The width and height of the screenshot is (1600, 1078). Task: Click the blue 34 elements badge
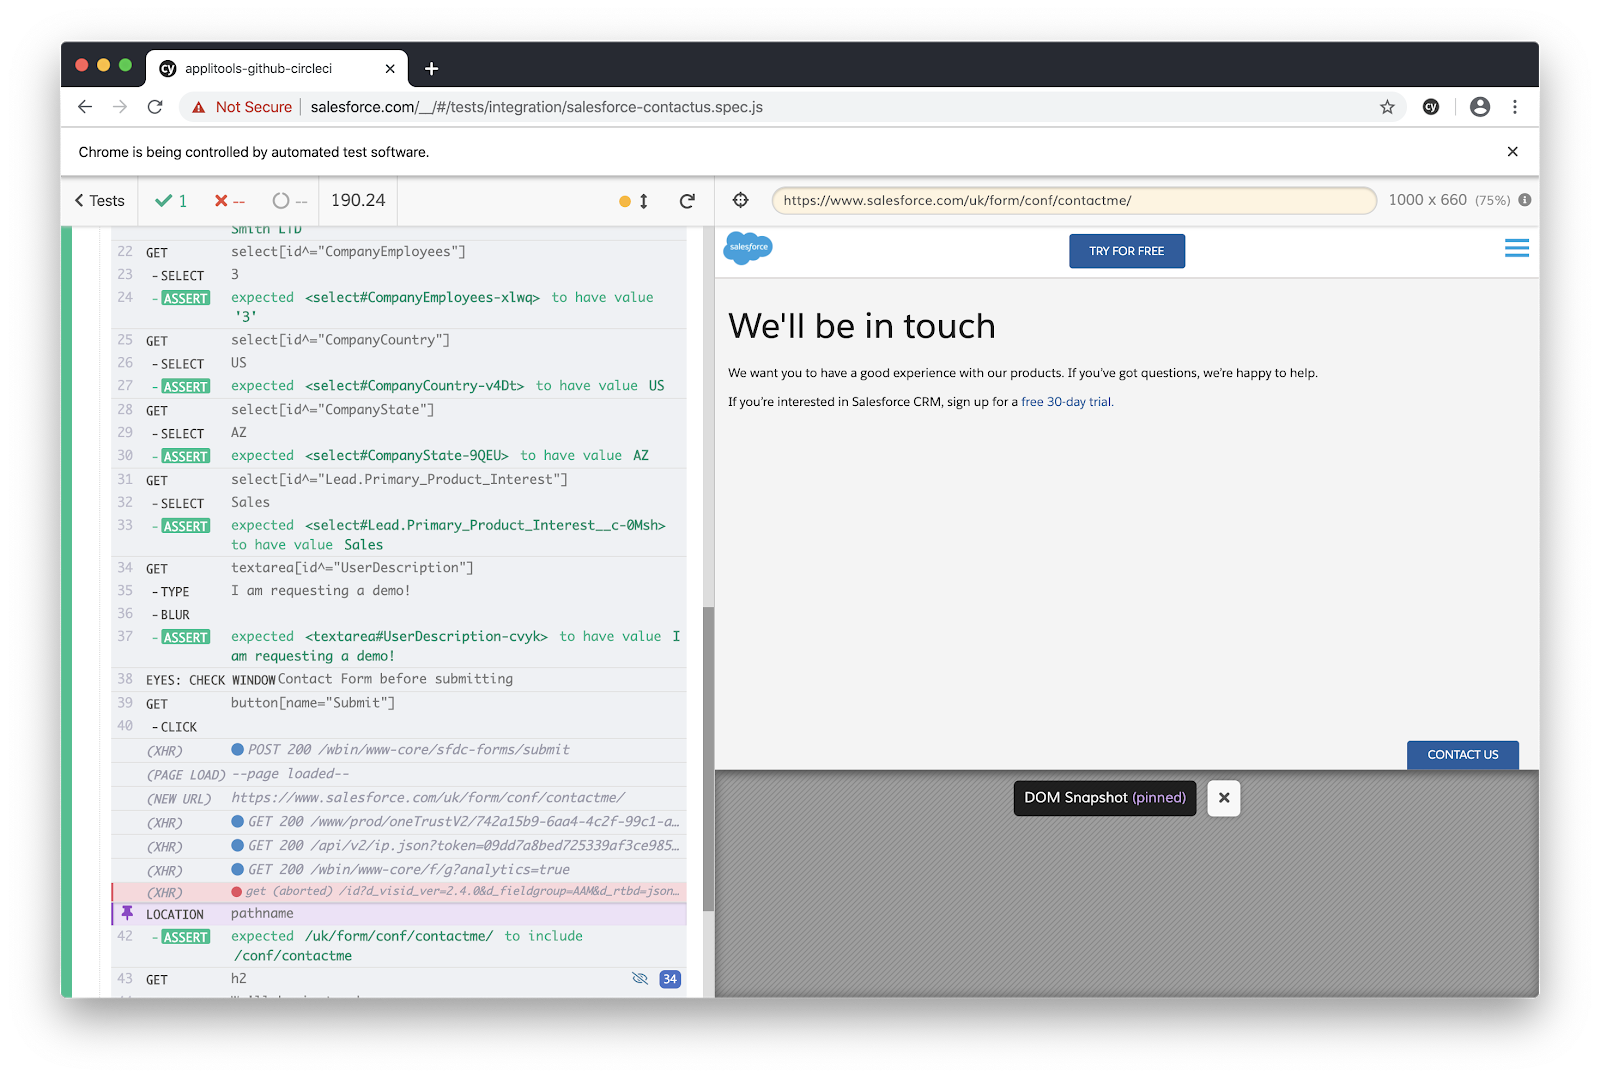click(x=670, y=979)
